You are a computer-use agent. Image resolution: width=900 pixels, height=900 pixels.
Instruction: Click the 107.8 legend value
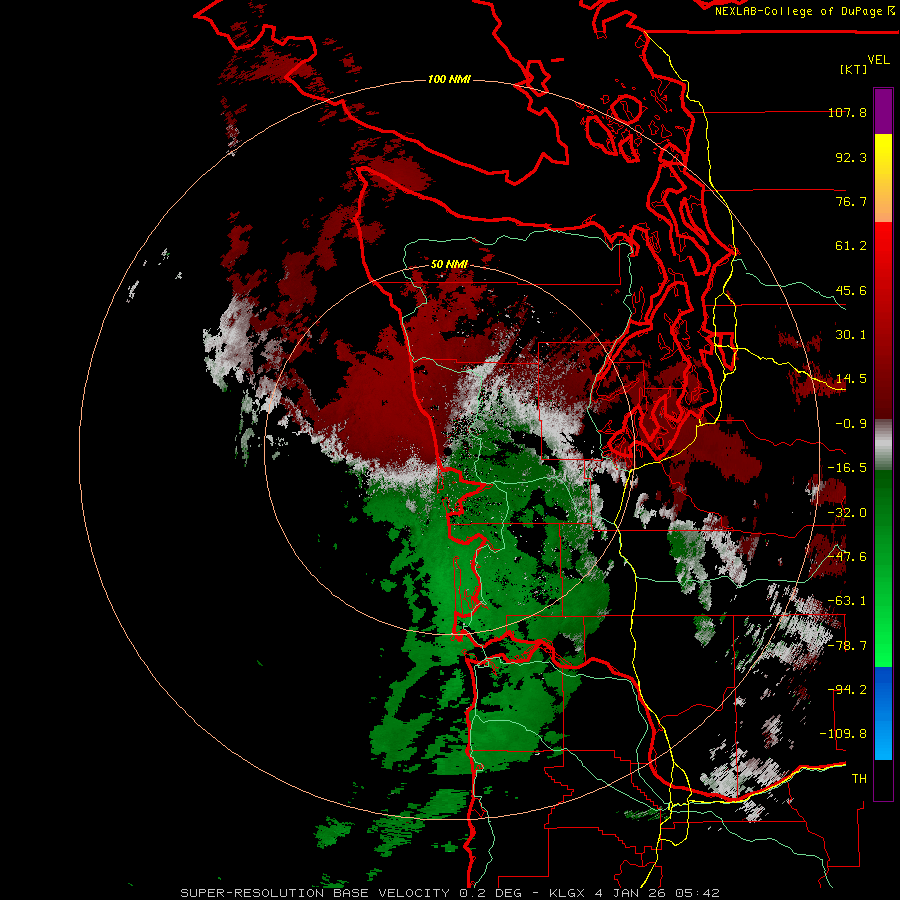(x=847, y=112)
